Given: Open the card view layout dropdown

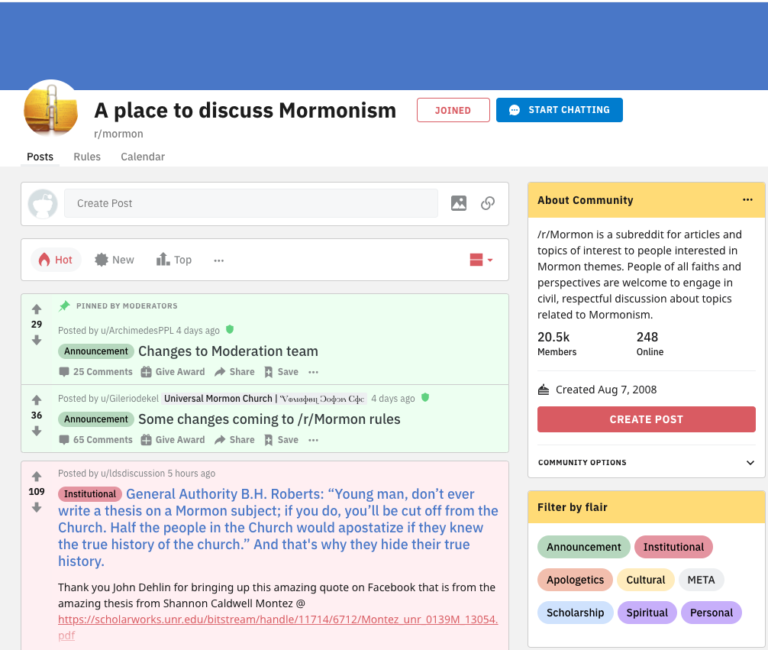Looking at the screenshot, I should point(481,260).
